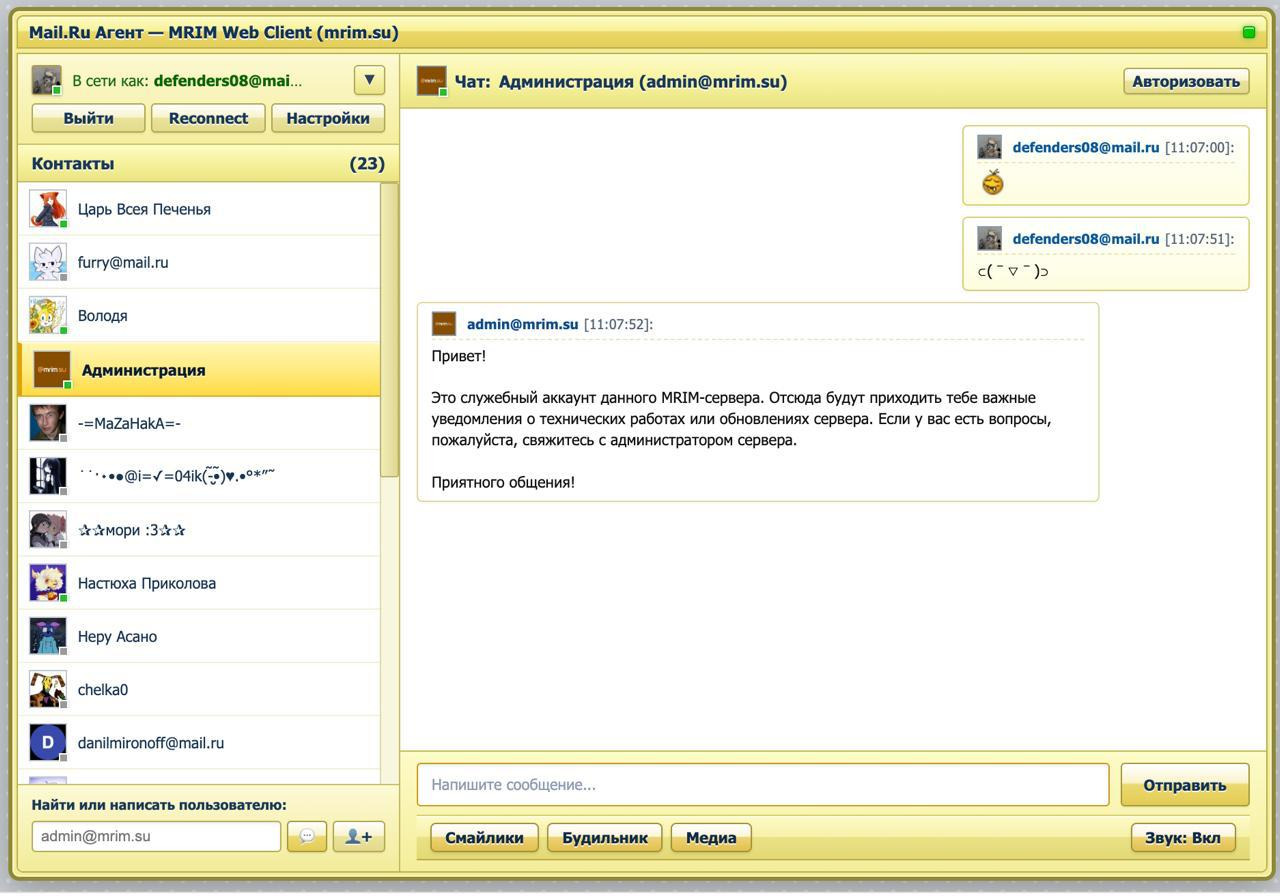The height and width of the screenshot is (896, 1280).
Task: Focus the Напишите сообщение message field
Action: 763,784
